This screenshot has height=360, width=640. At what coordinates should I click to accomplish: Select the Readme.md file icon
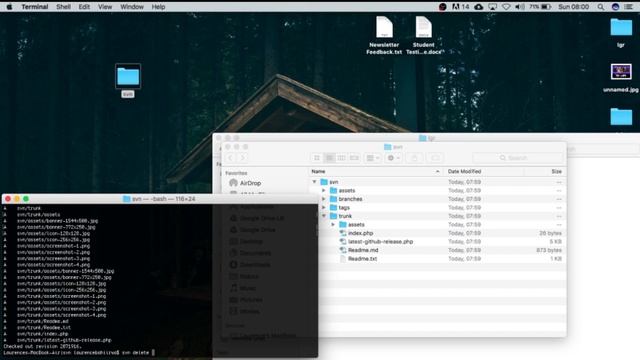click(x=343, y=250)
